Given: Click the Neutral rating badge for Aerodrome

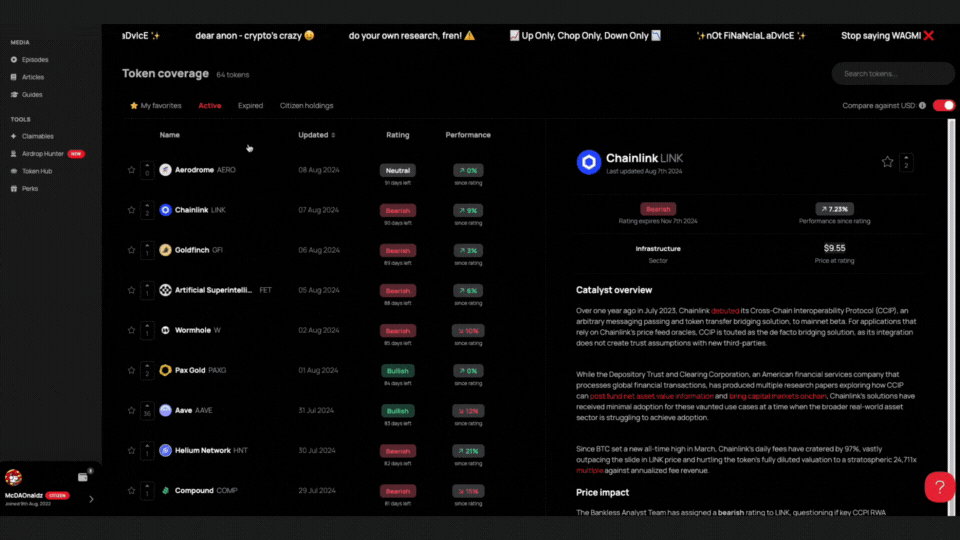Looking at the screenshot, I should (x=397, y=170).
